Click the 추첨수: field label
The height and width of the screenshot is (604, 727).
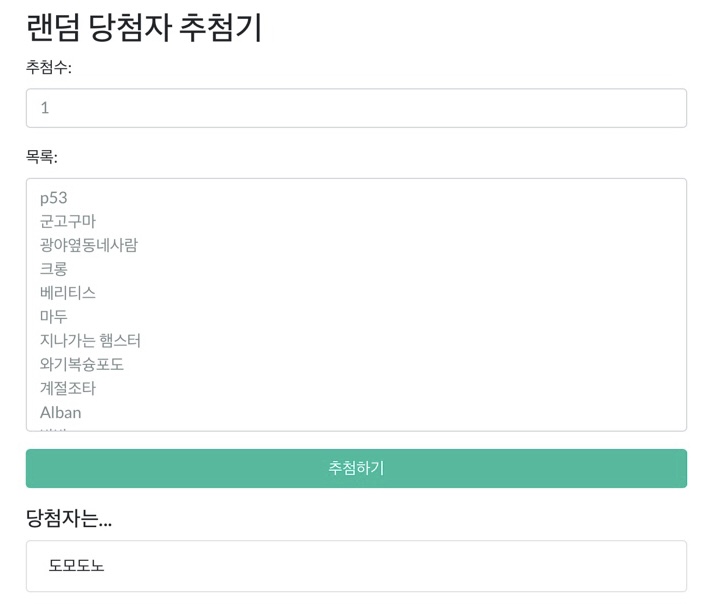(49, 67)
